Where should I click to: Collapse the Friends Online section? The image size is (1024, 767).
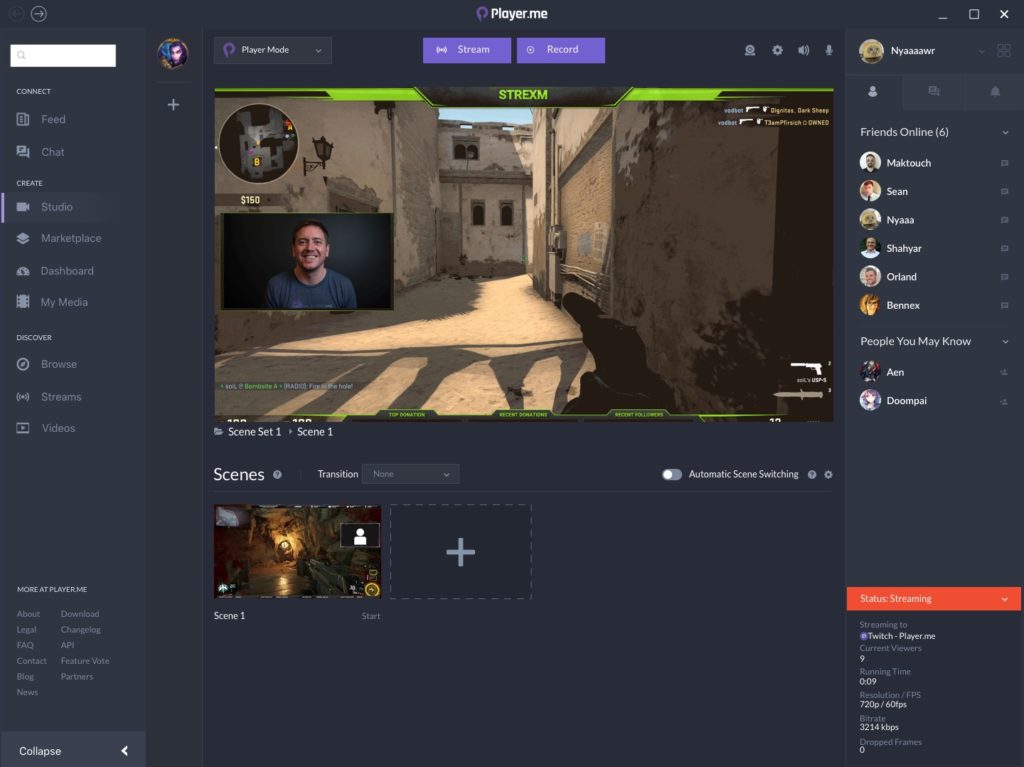(x=1005, y=133)
